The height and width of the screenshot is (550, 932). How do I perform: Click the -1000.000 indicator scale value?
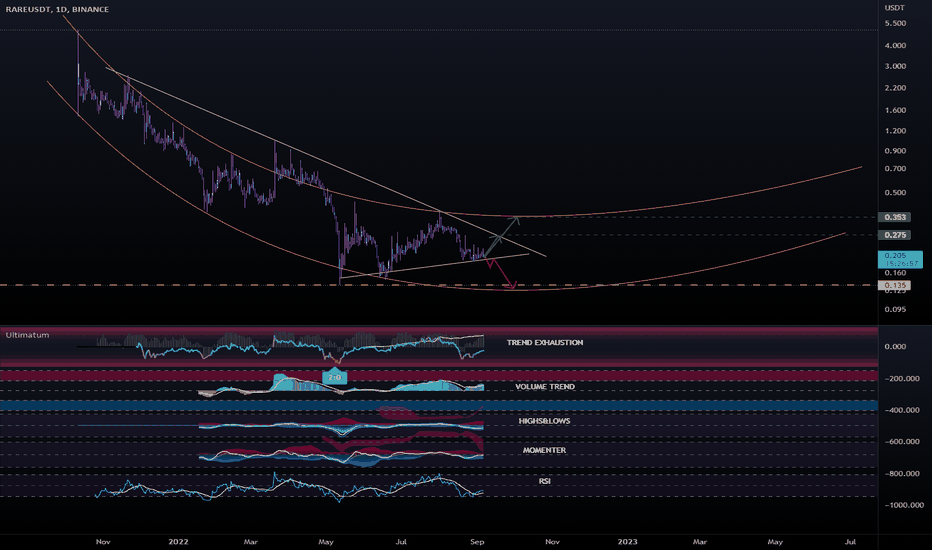tap(904, 505)
